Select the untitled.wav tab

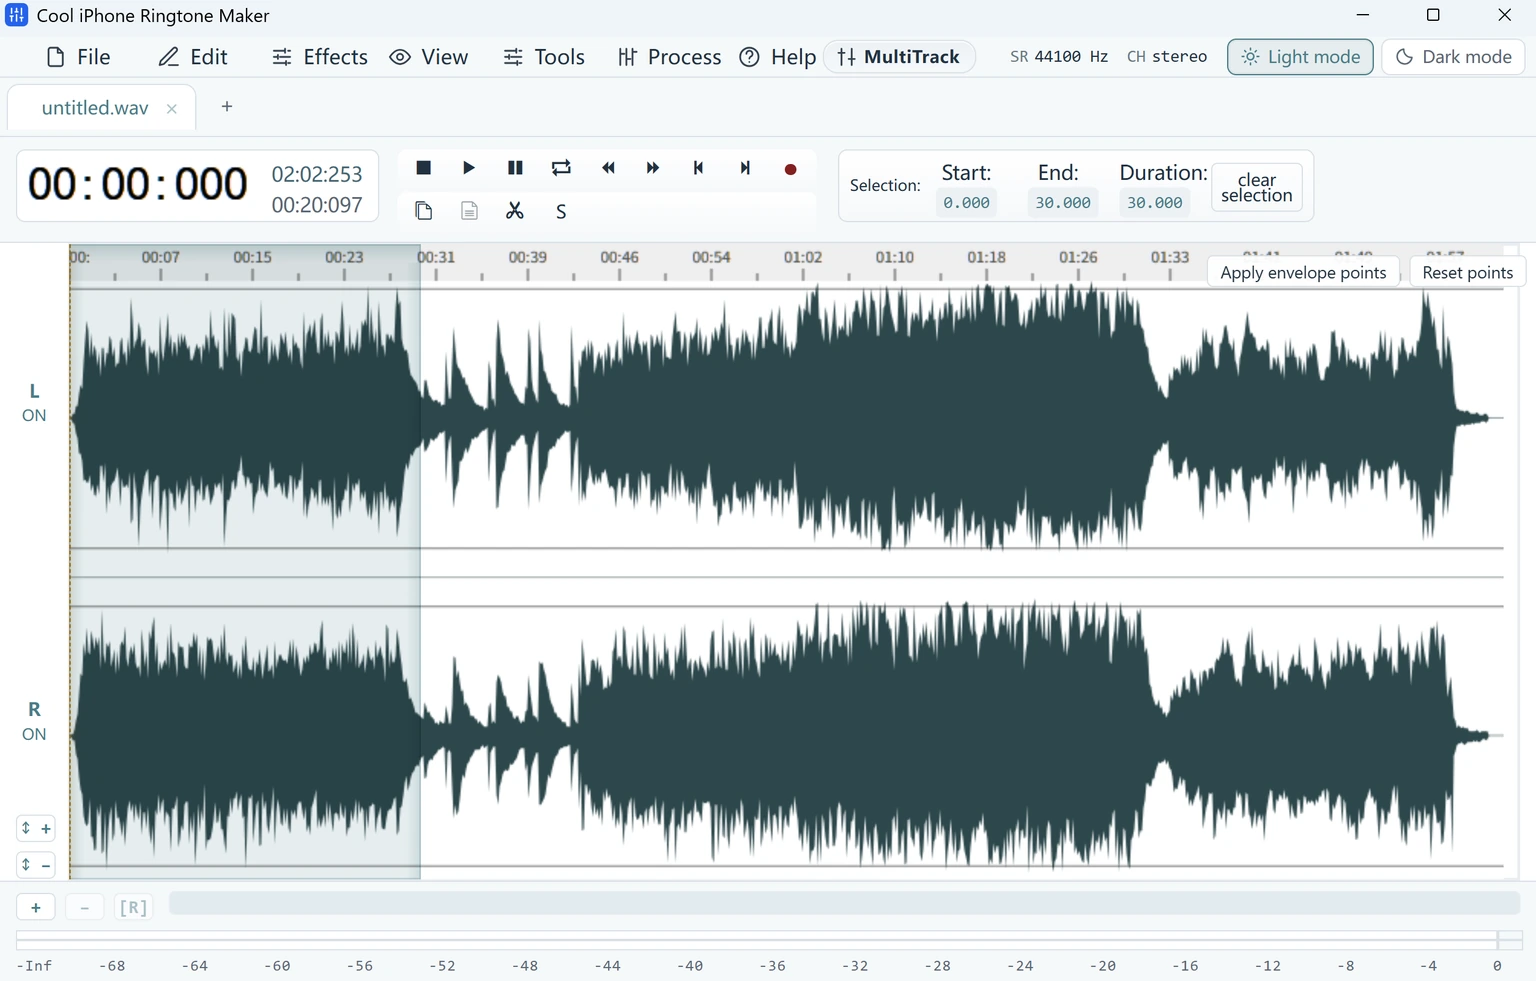point(95,108)
